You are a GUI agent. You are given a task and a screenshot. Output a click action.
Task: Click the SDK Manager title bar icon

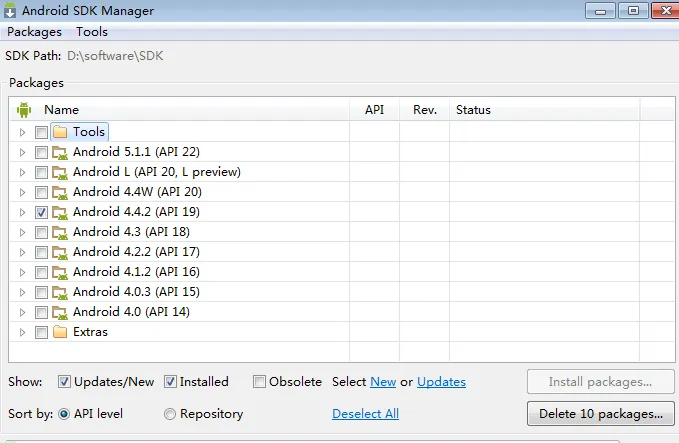pyautogui.click(x=10, y=10)
